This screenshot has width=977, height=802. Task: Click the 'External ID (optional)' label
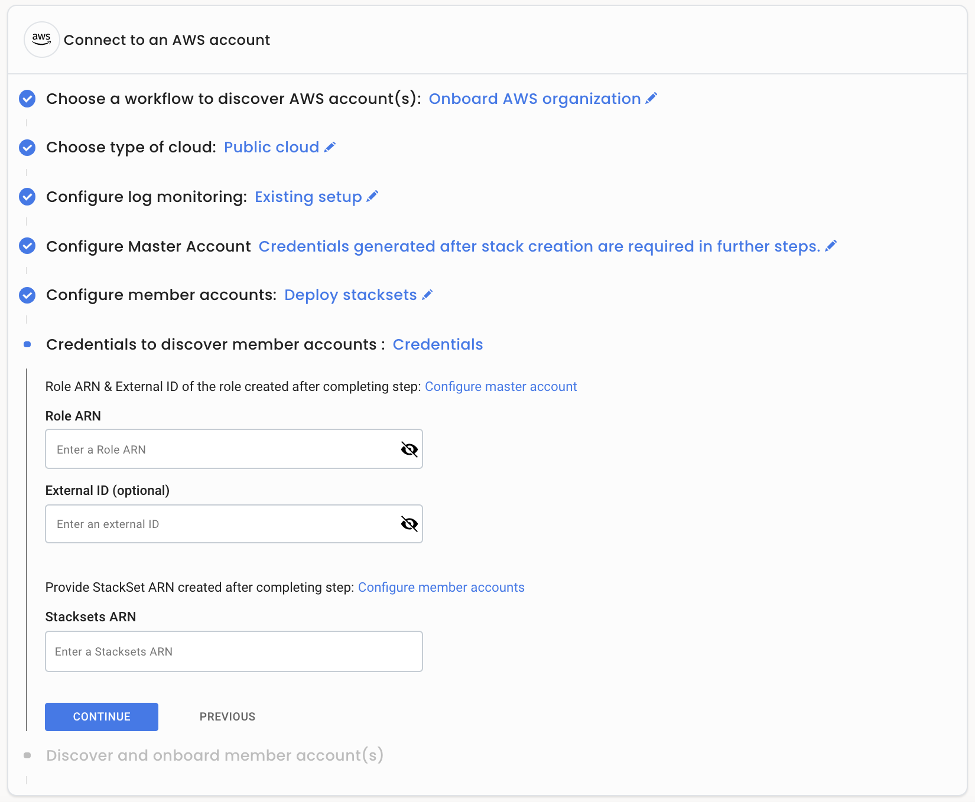click(x=107, y=490)
